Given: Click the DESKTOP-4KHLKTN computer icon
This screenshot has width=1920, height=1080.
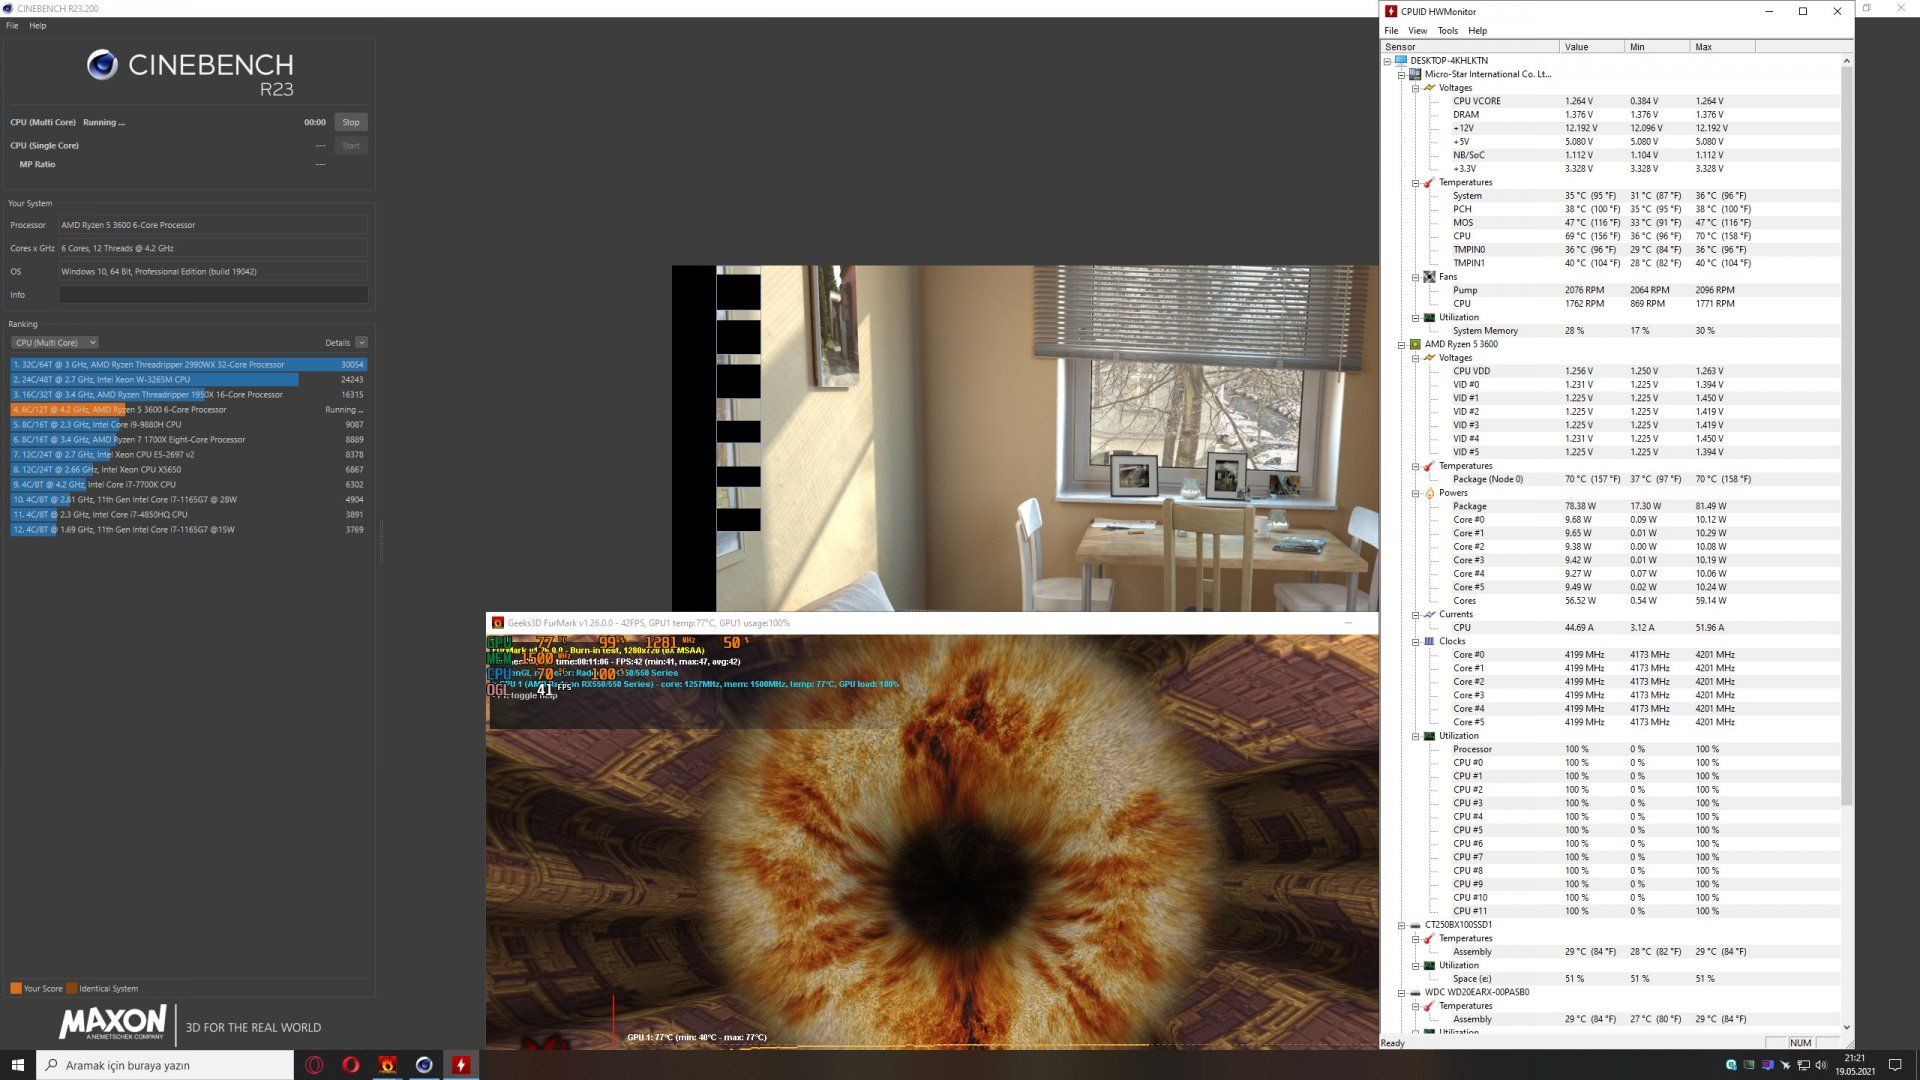Looking at the screenshot, I should [1401, 61].
